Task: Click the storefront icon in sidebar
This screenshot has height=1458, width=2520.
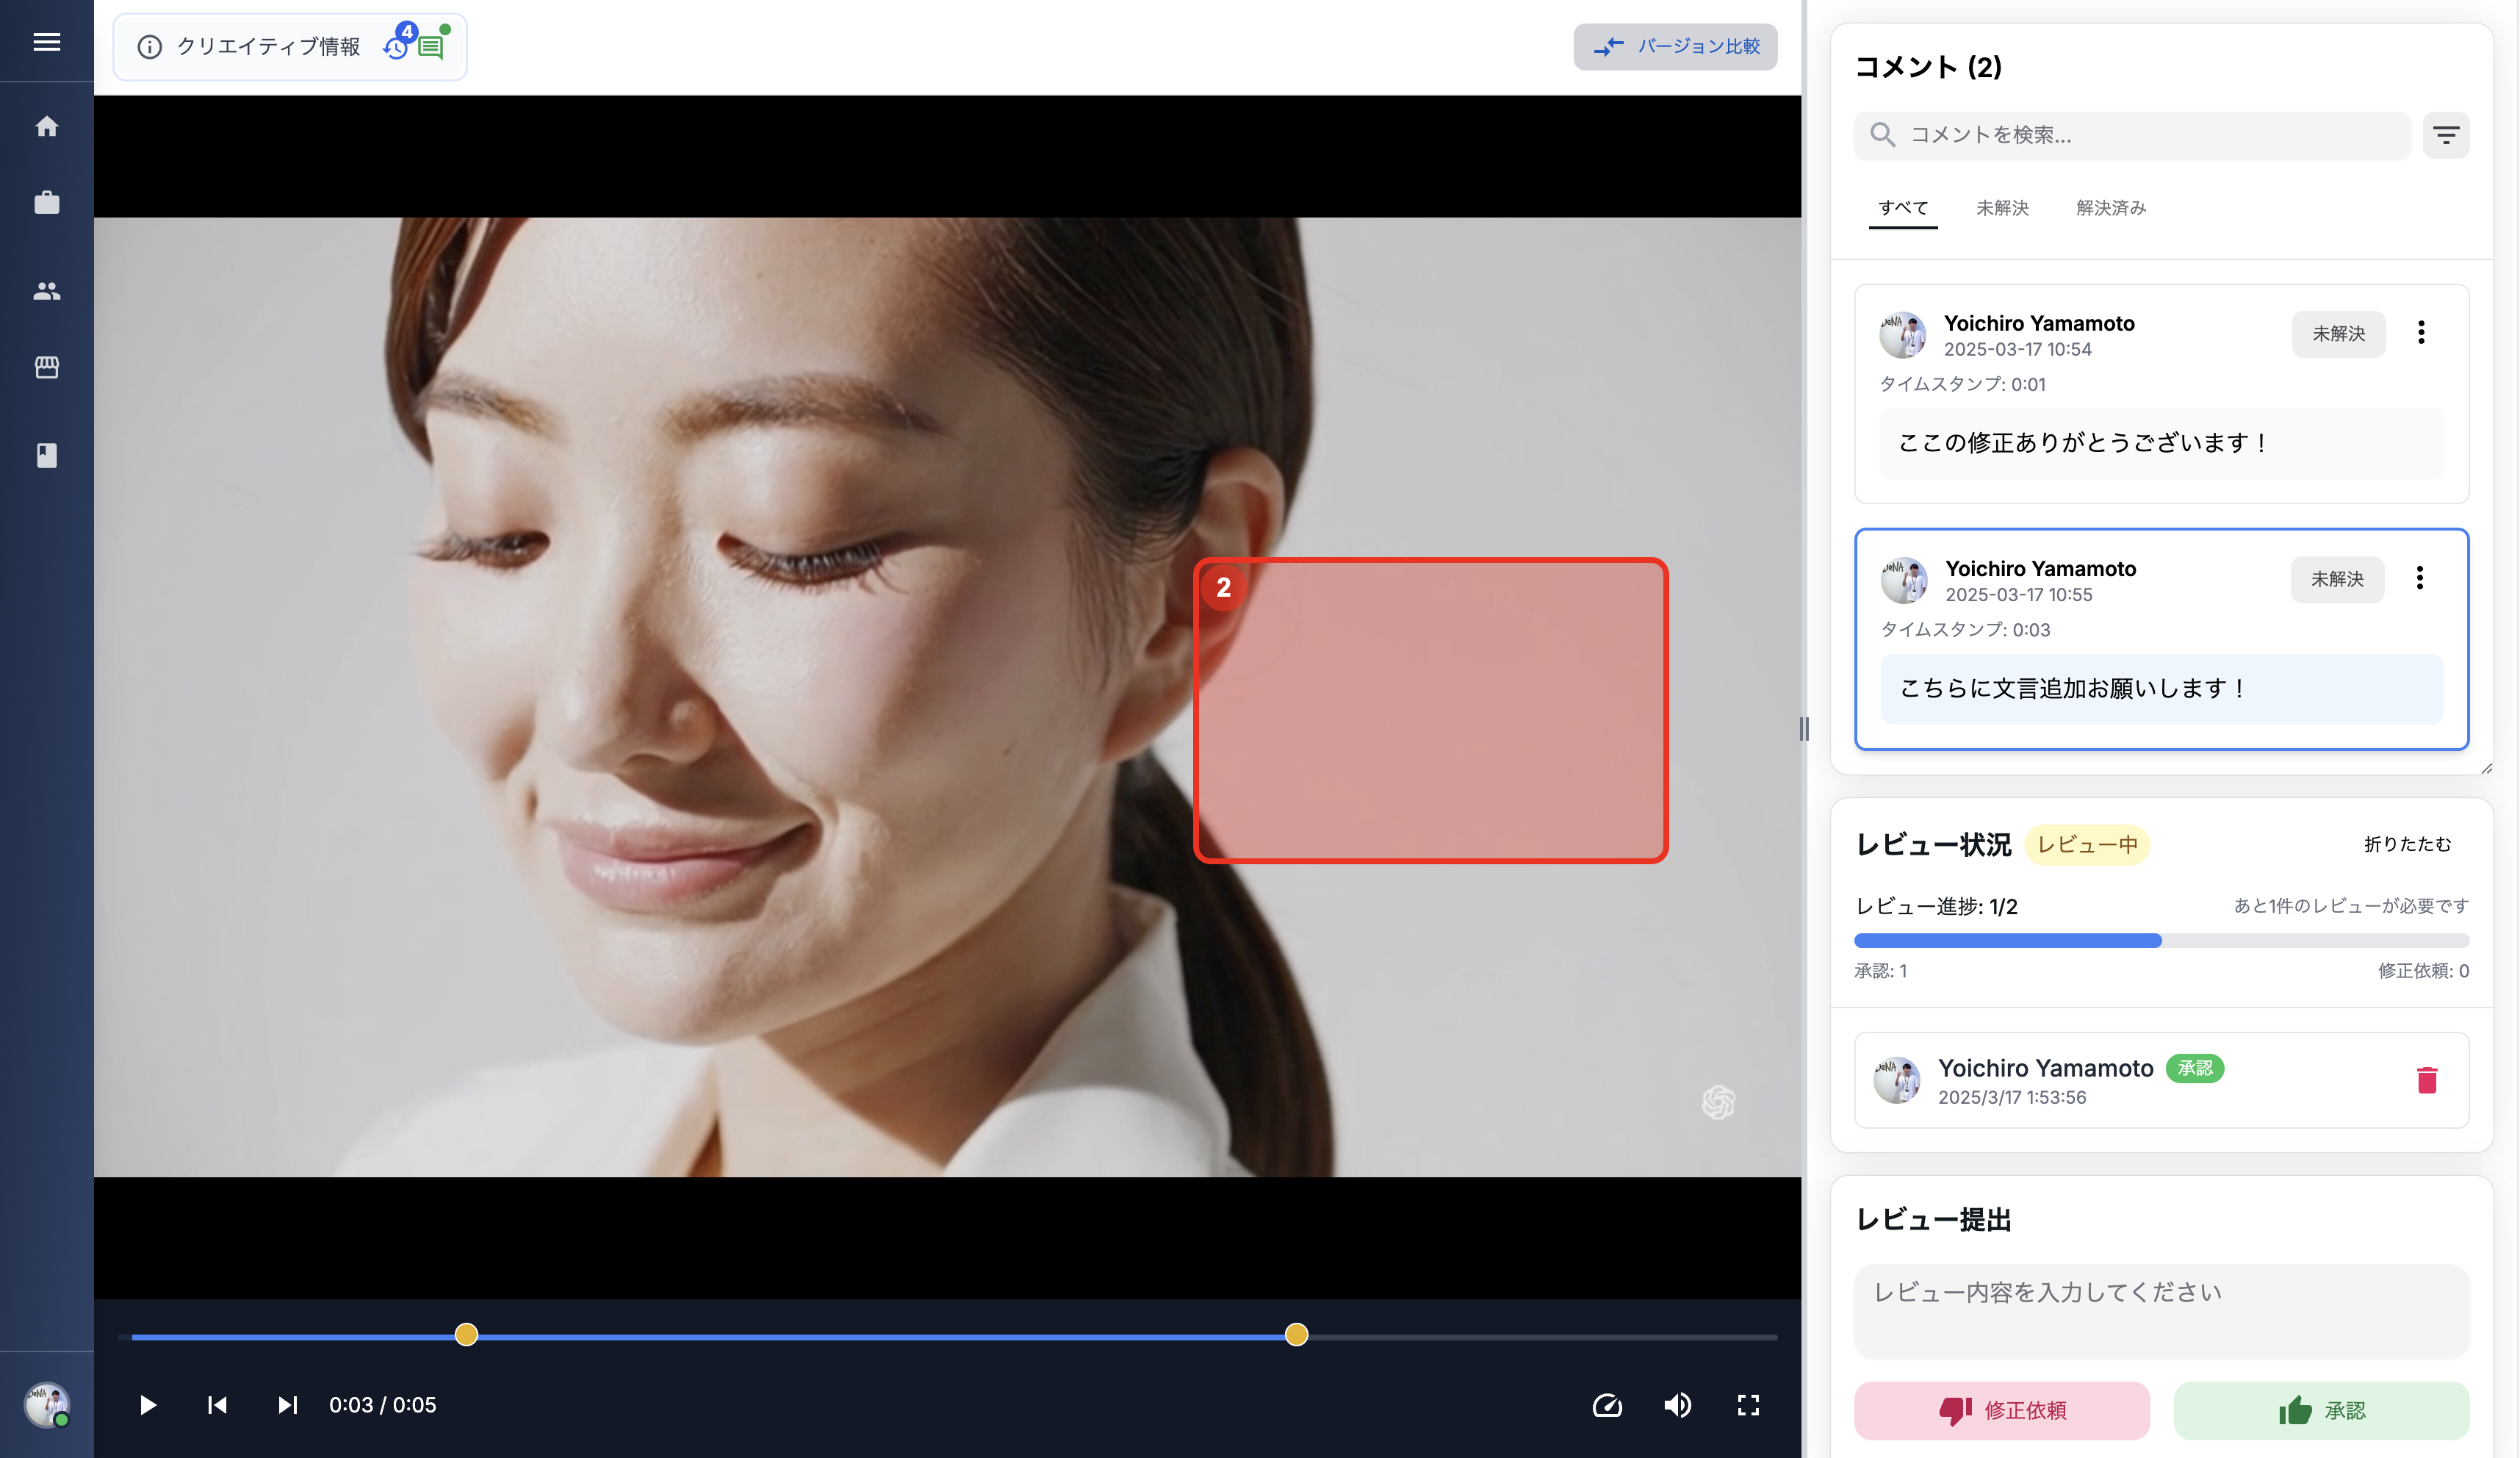Action: [x=46, y=368]
